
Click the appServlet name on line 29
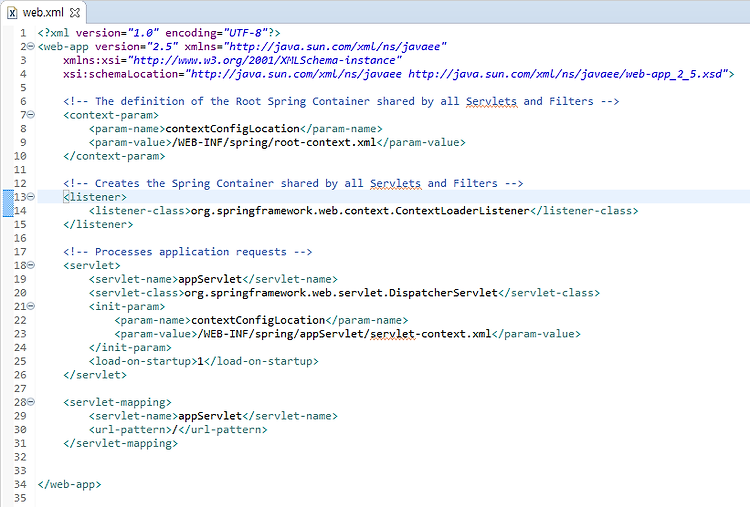[210, 416]
